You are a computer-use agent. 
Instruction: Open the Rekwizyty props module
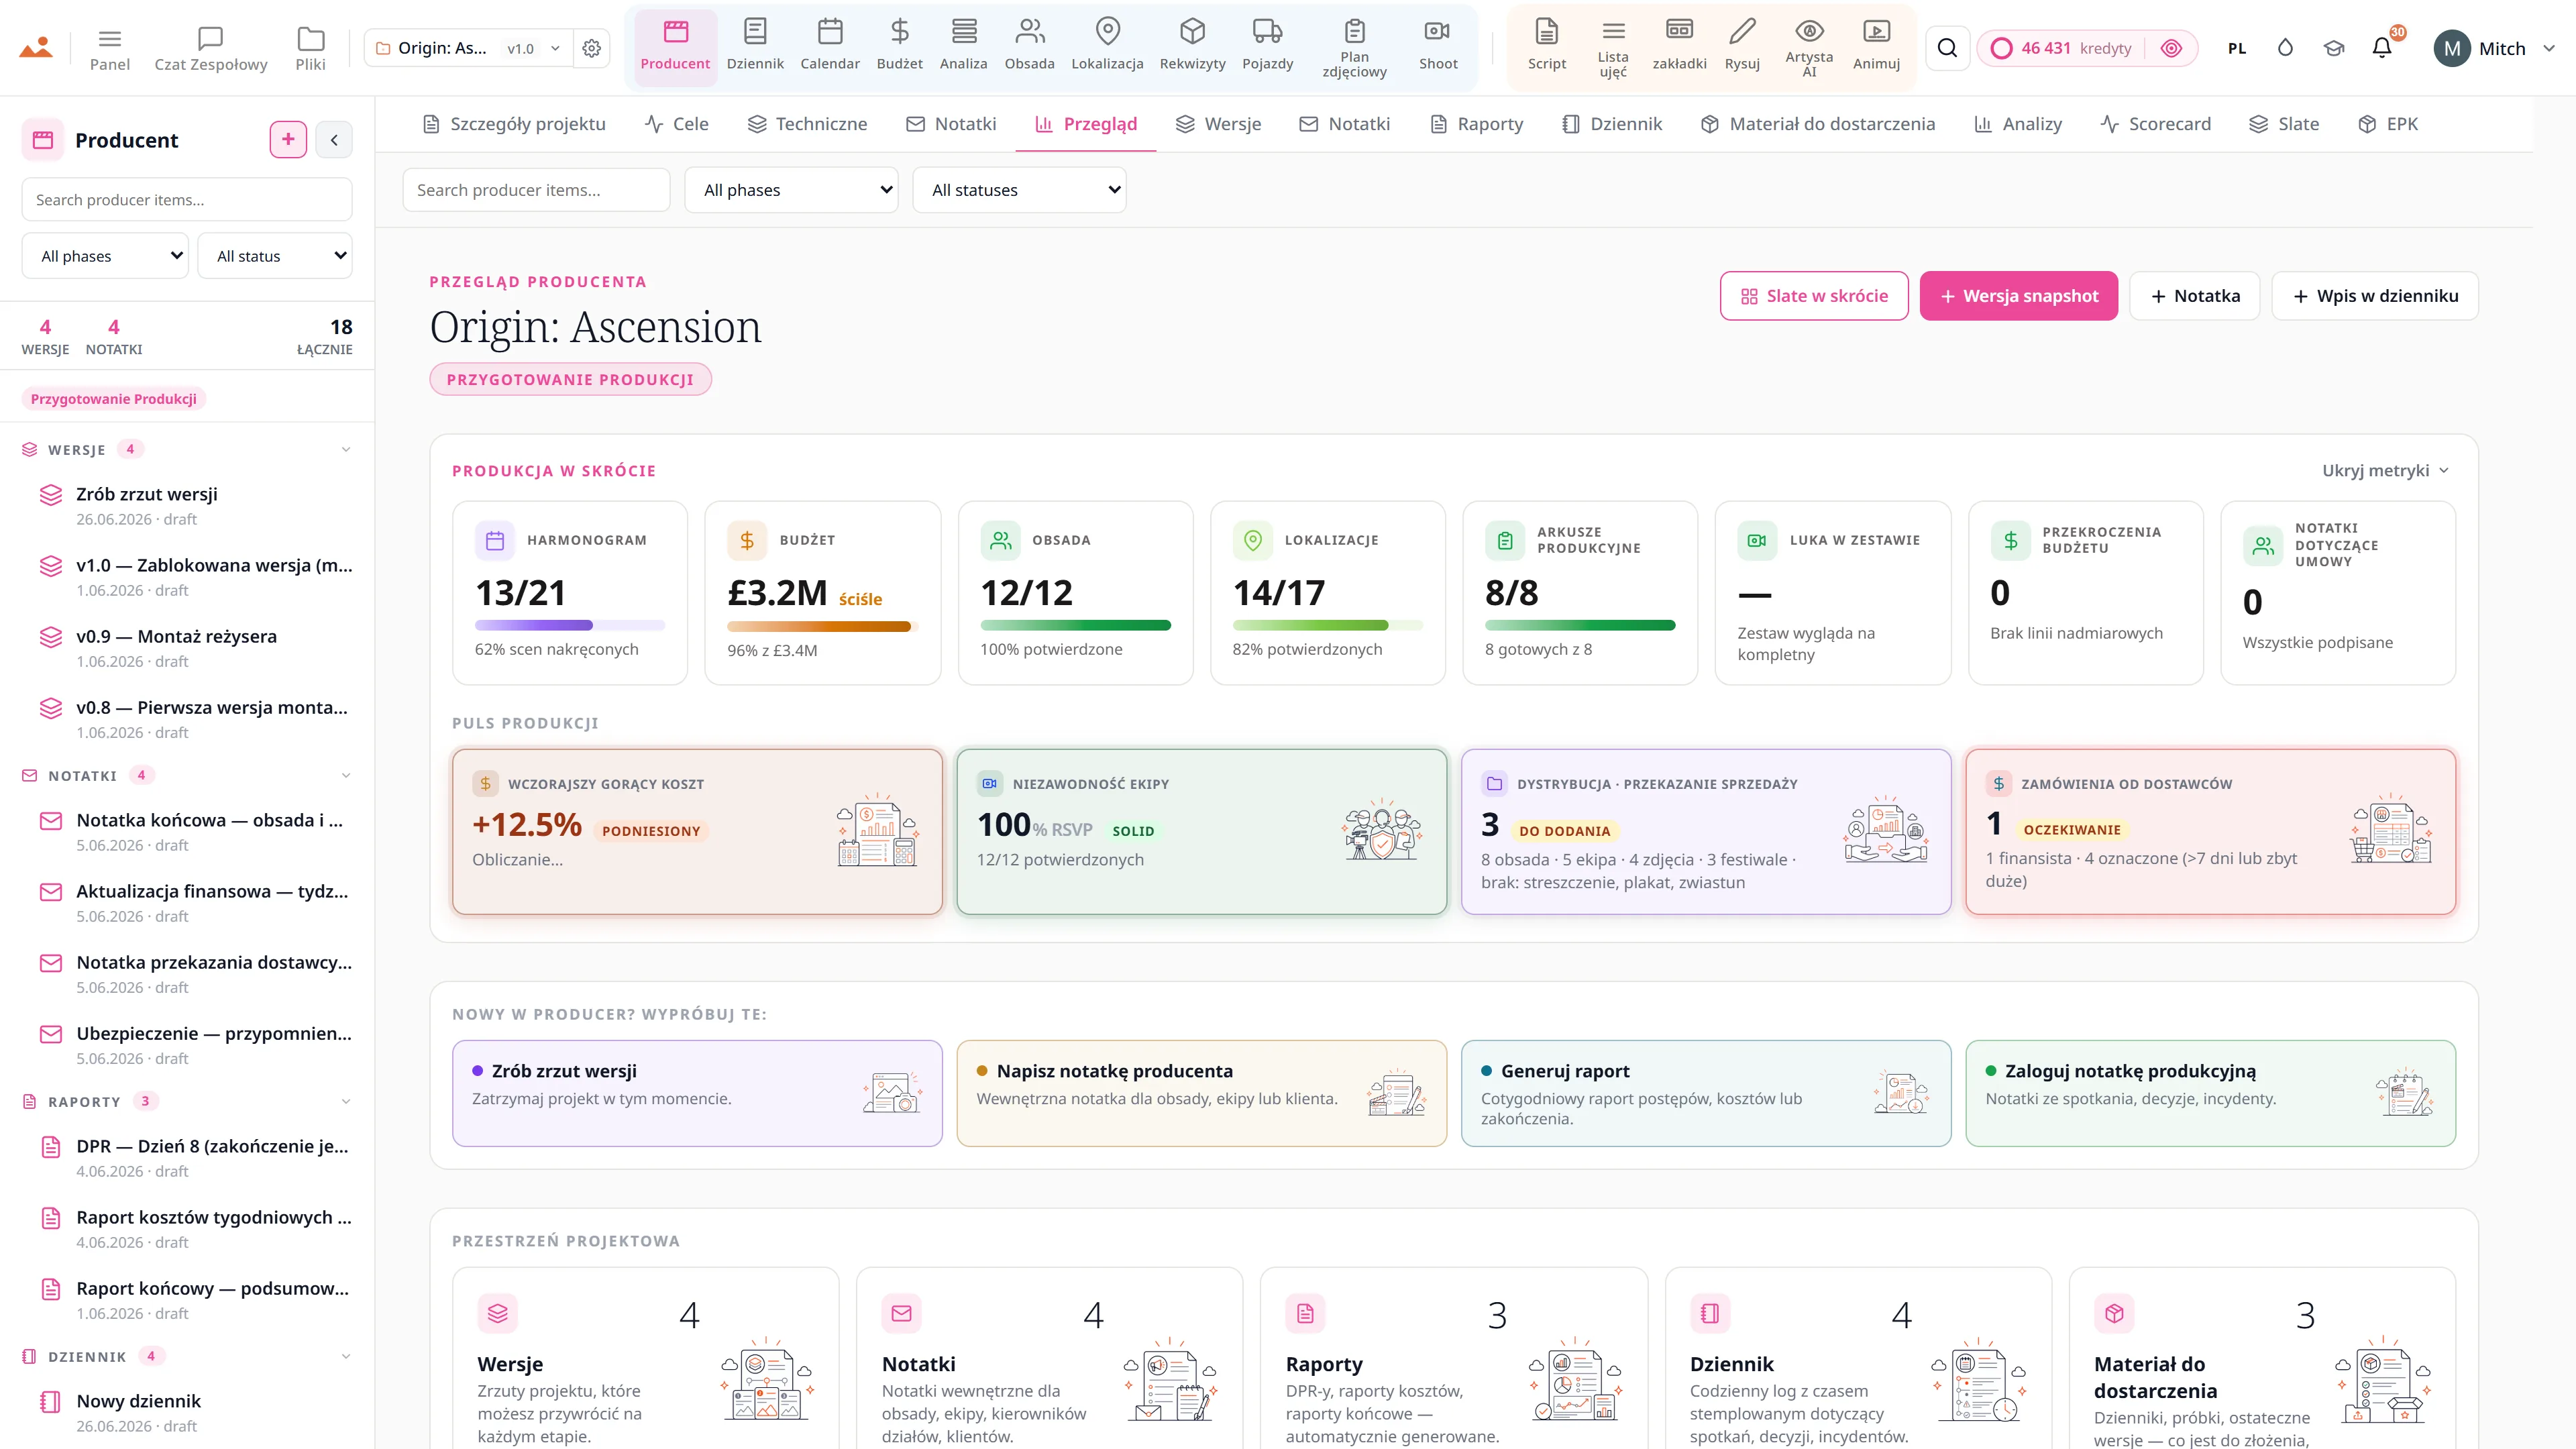1192,46
